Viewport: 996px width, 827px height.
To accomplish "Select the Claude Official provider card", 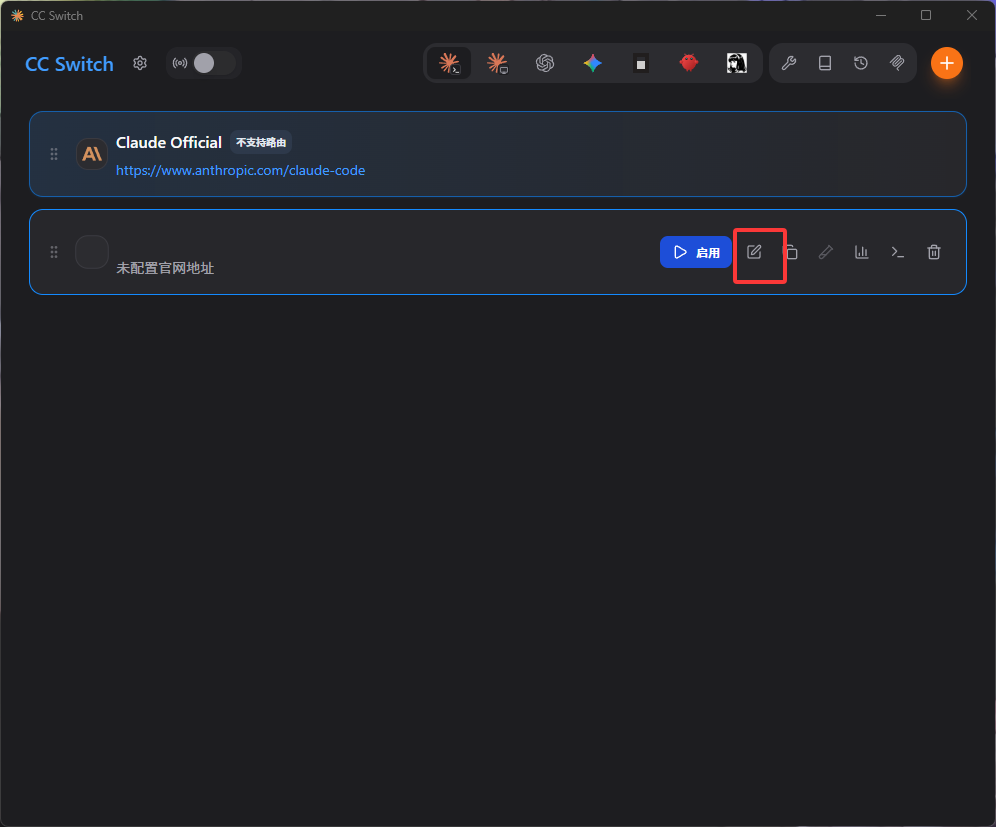I will [498, 154].
